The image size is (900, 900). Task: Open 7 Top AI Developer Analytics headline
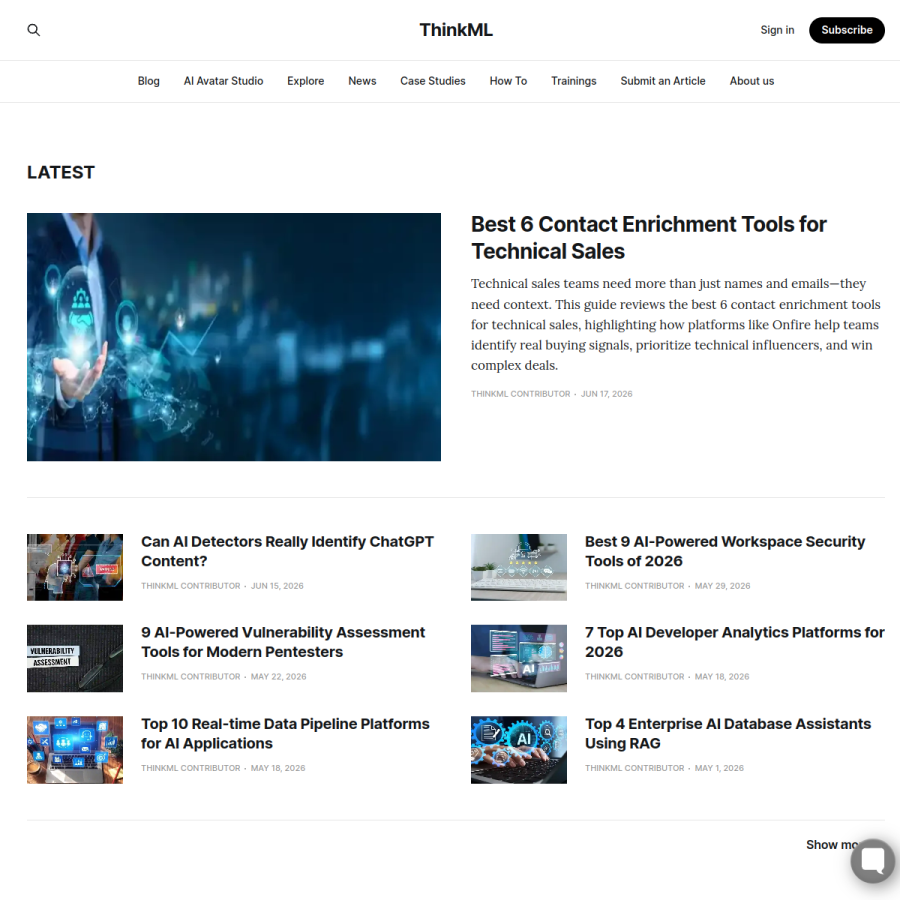tap(734, 642)
